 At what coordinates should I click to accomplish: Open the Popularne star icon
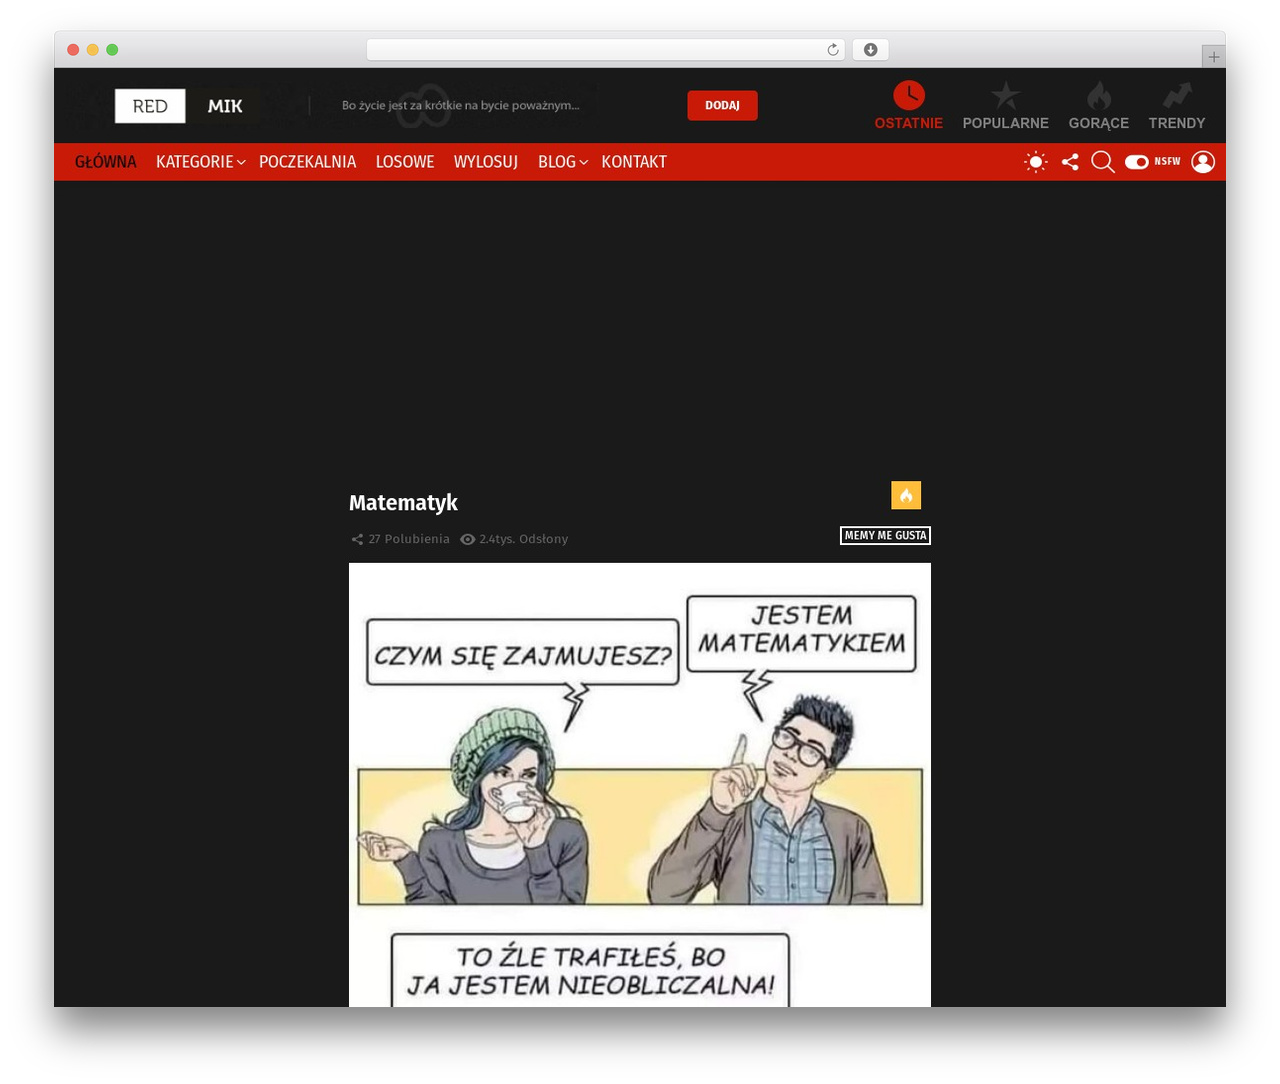tap(1005, 96)
